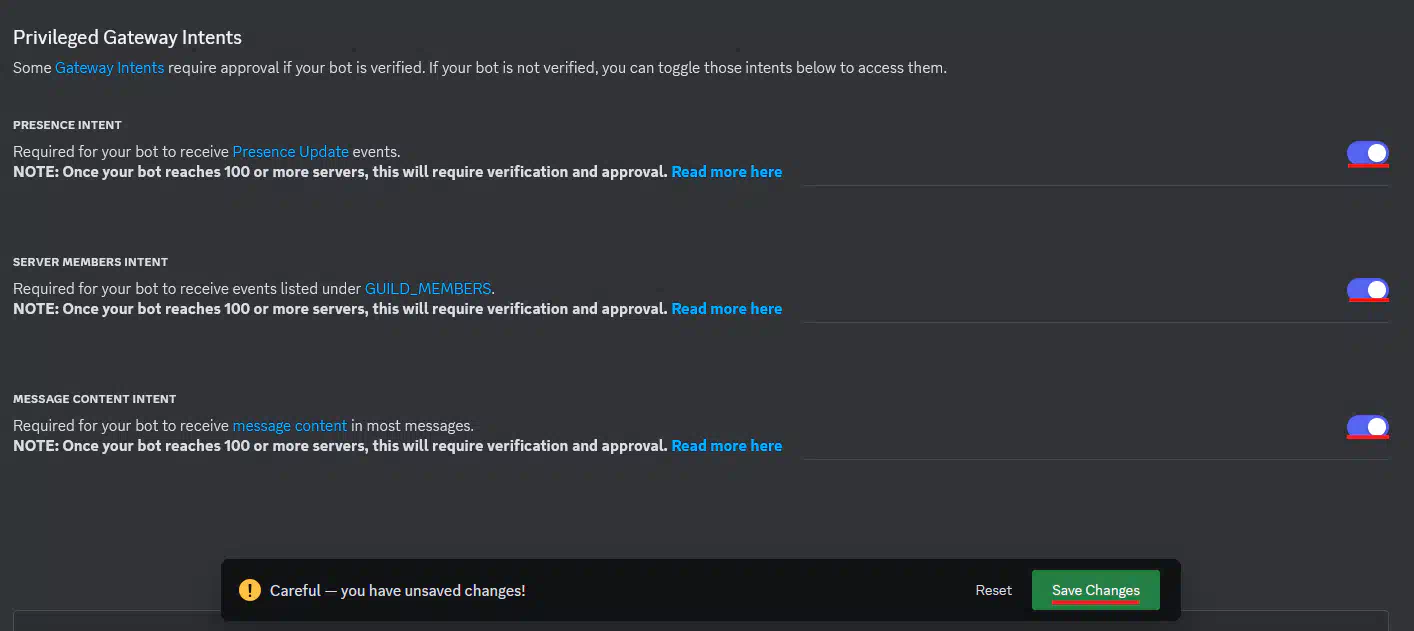This screenshot has width=1414, height=631.
Task: Open the Gateway Intents link
Action: (x=109, y=68)
